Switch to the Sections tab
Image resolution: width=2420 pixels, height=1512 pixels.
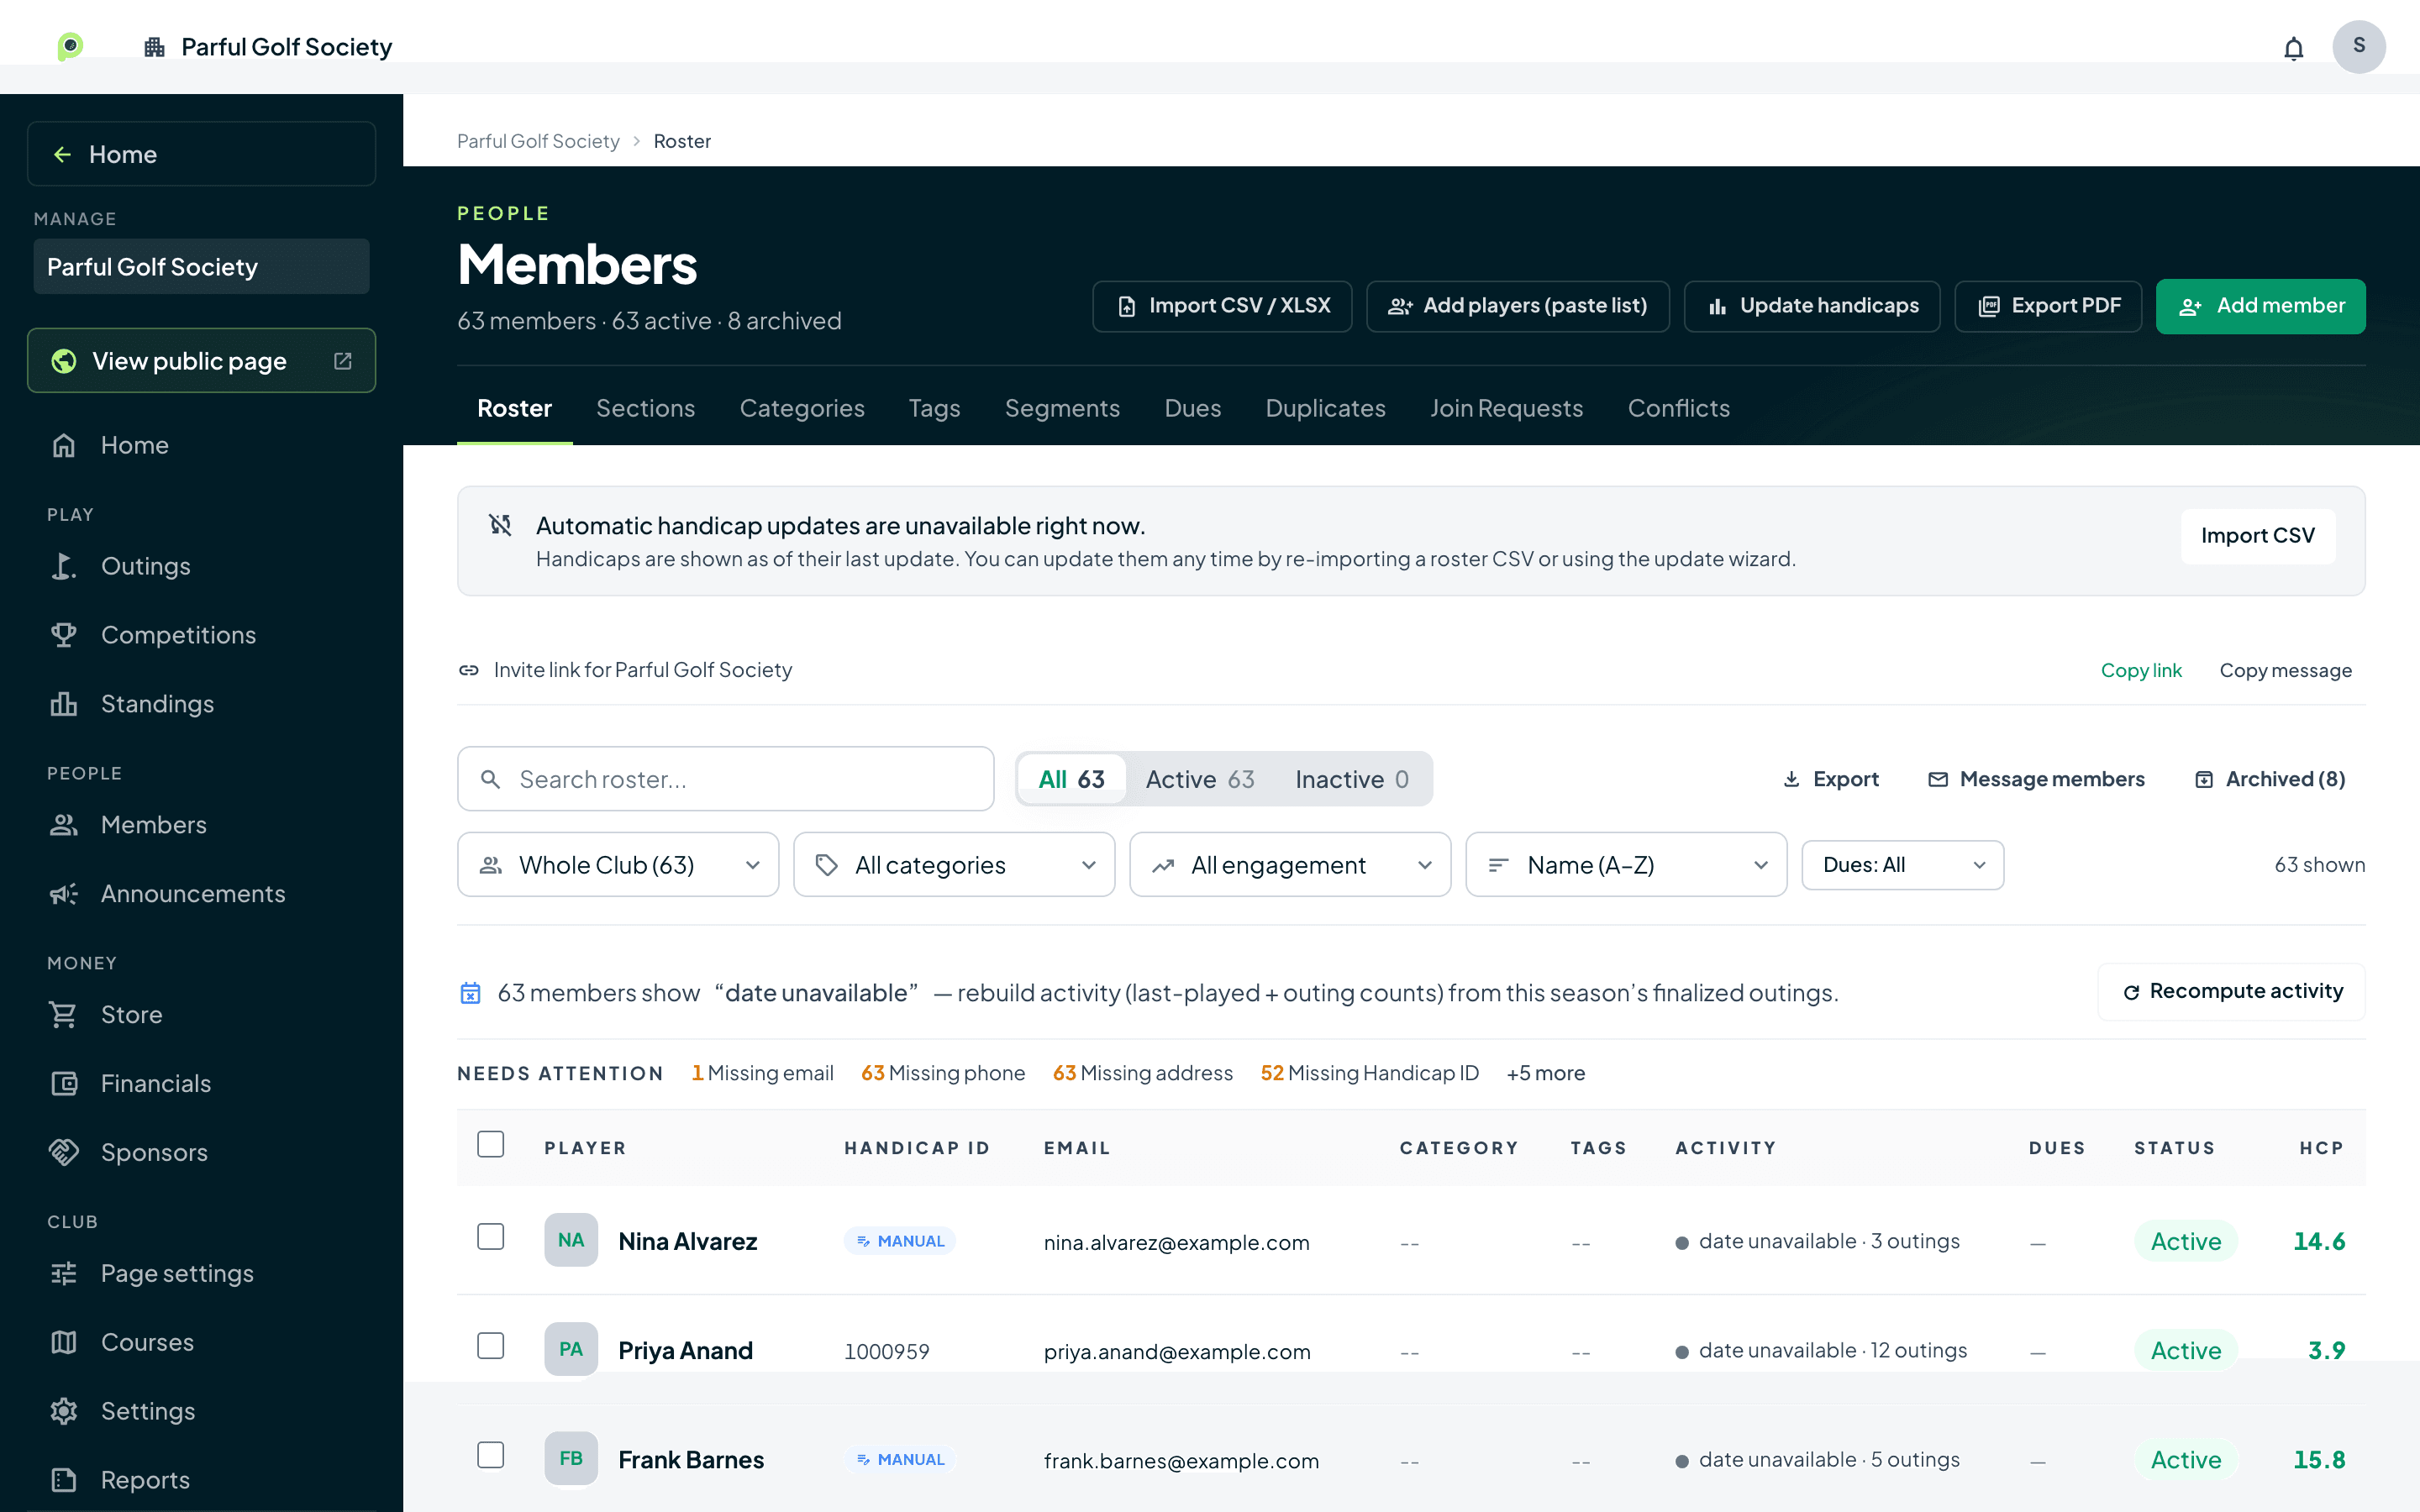[x=645, y=408]
